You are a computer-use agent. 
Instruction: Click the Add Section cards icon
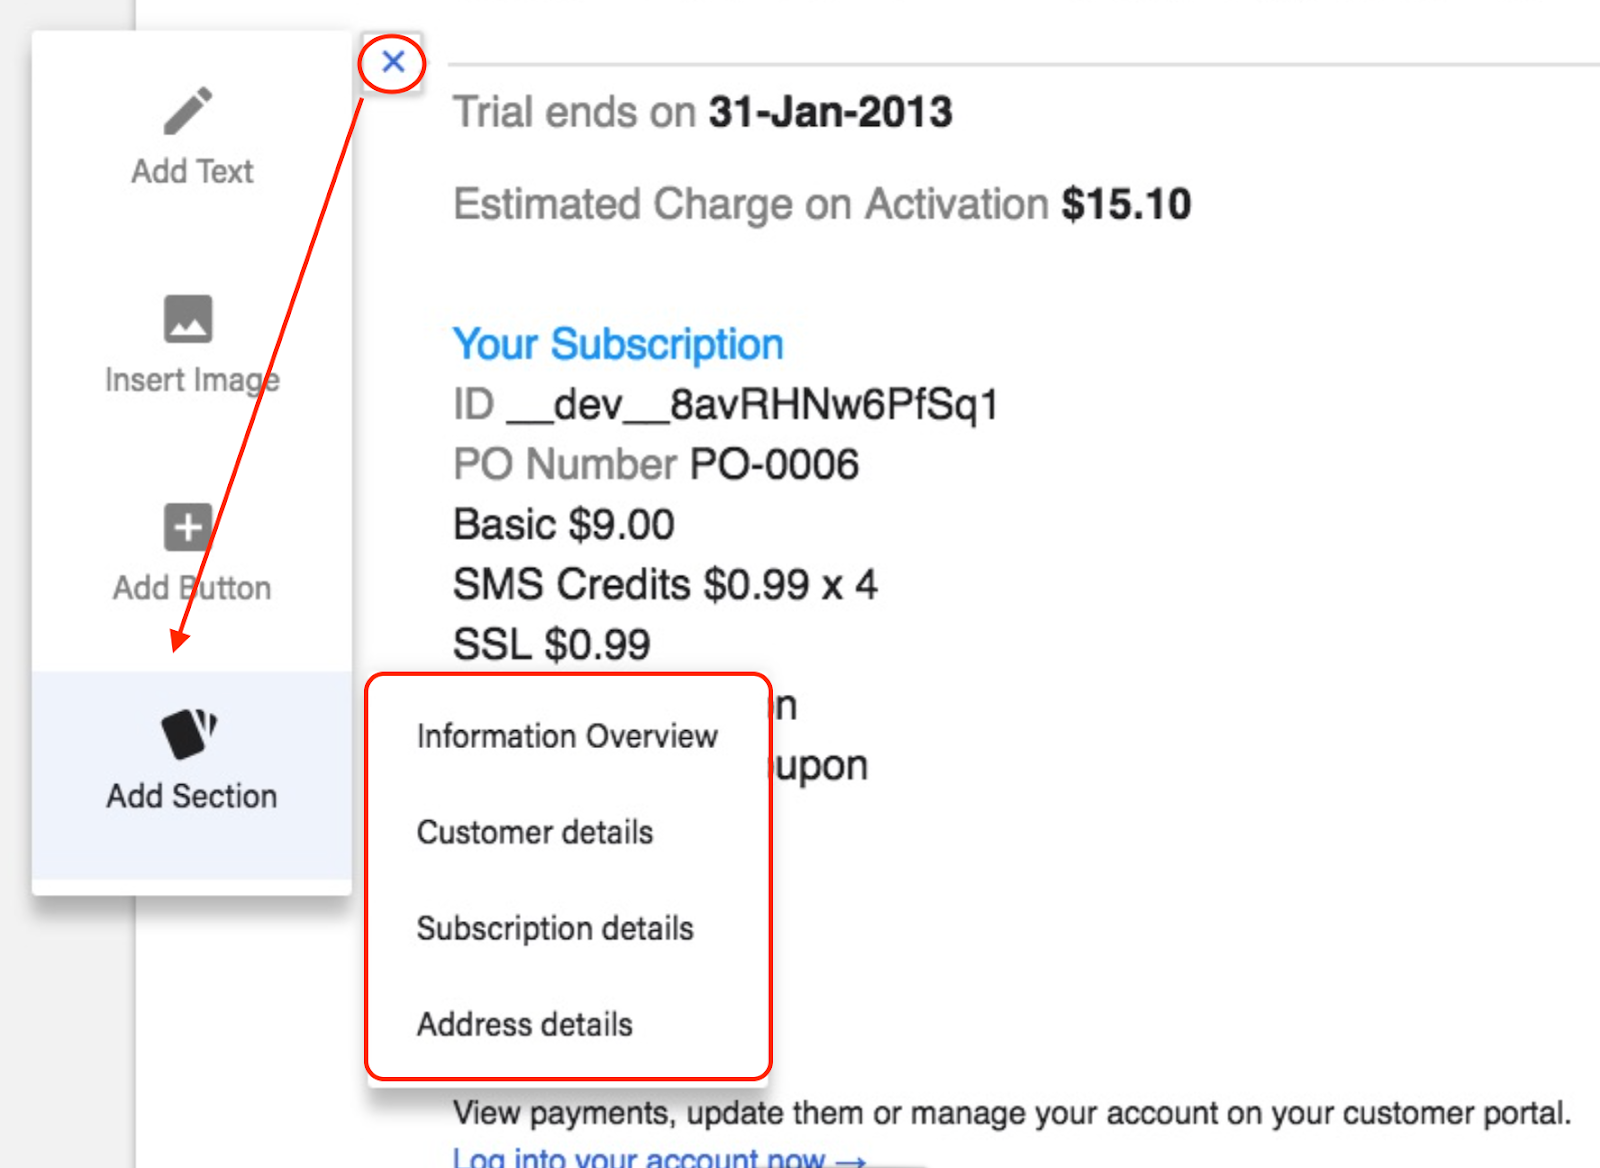coord(189,733)
